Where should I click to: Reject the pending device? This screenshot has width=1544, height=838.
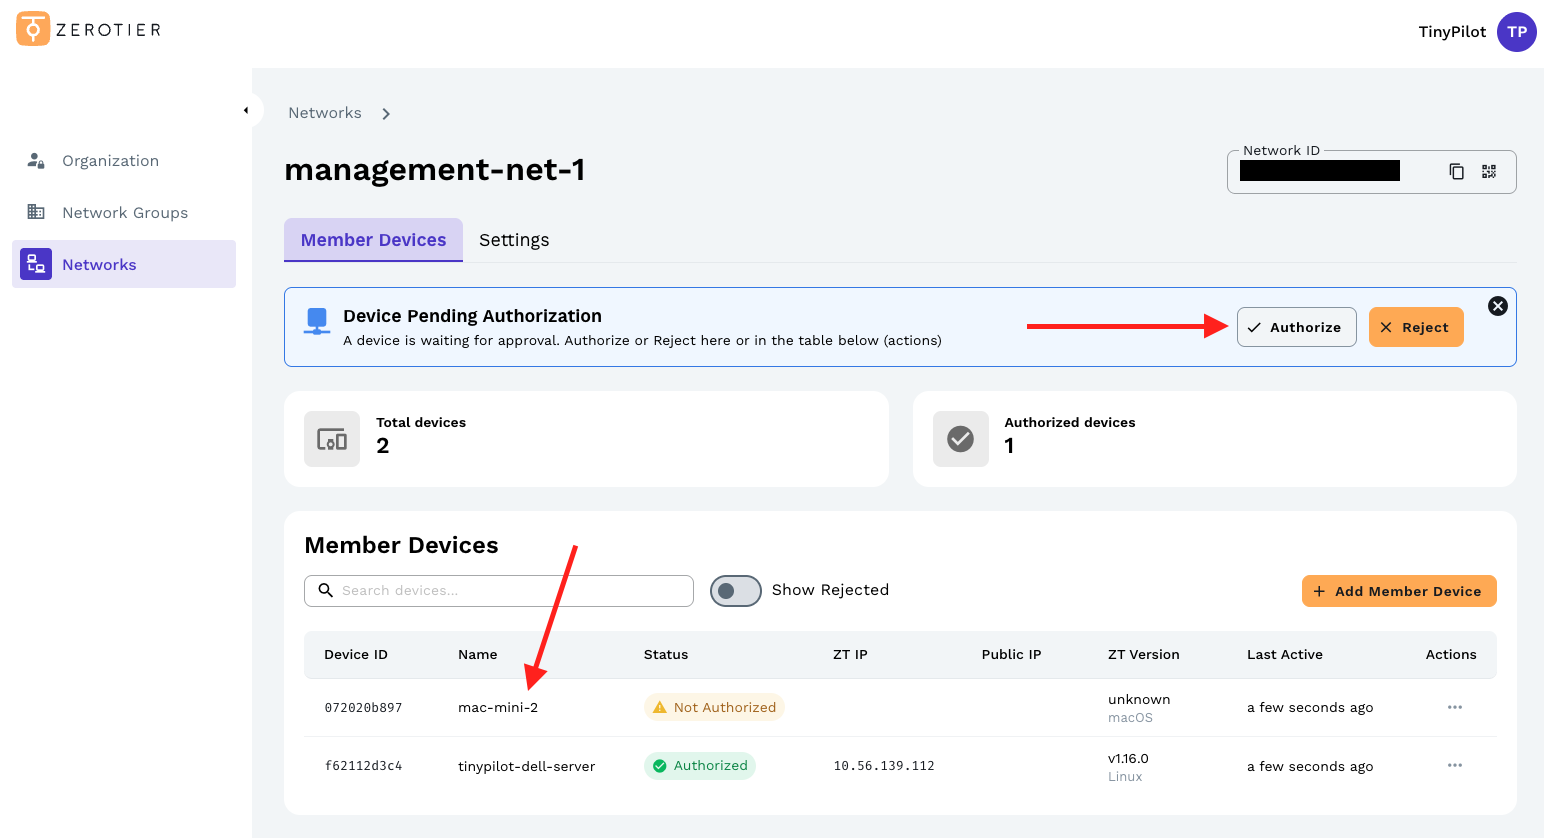coord(1416,327)
